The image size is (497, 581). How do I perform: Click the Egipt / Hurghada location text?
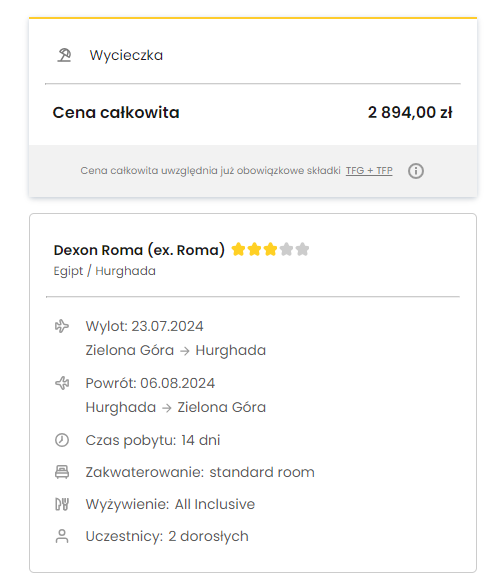click(x=105, y=271)
